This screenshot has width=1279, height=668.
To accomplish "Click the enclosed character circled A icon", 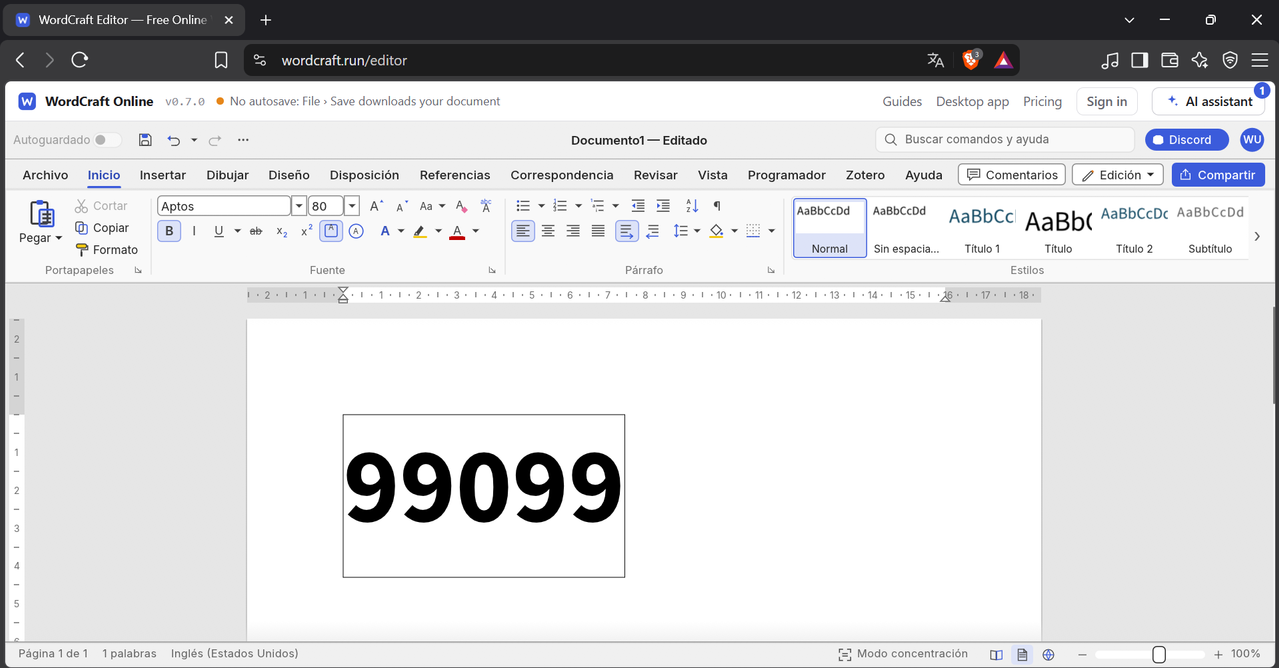I will click(356, 231).
